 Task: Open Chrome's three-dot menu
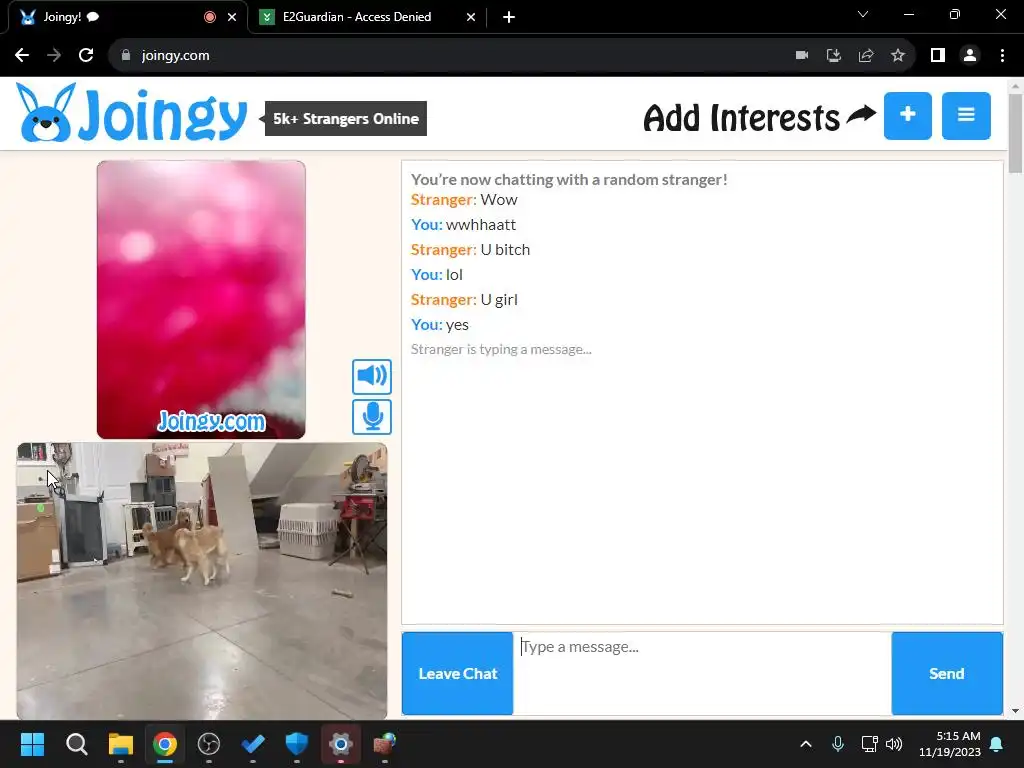click(x=1002, y=56)
